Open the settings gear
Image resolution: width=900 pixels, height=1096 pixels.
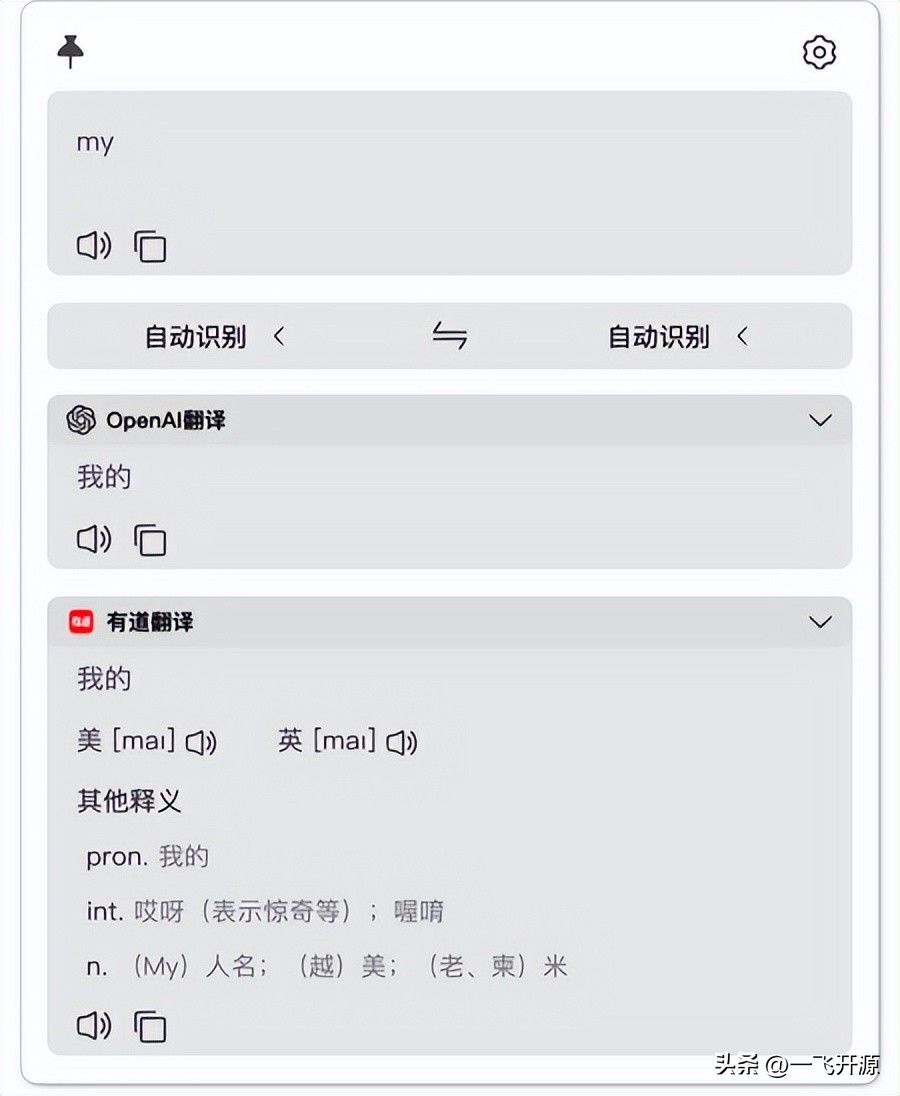[819, 52]
